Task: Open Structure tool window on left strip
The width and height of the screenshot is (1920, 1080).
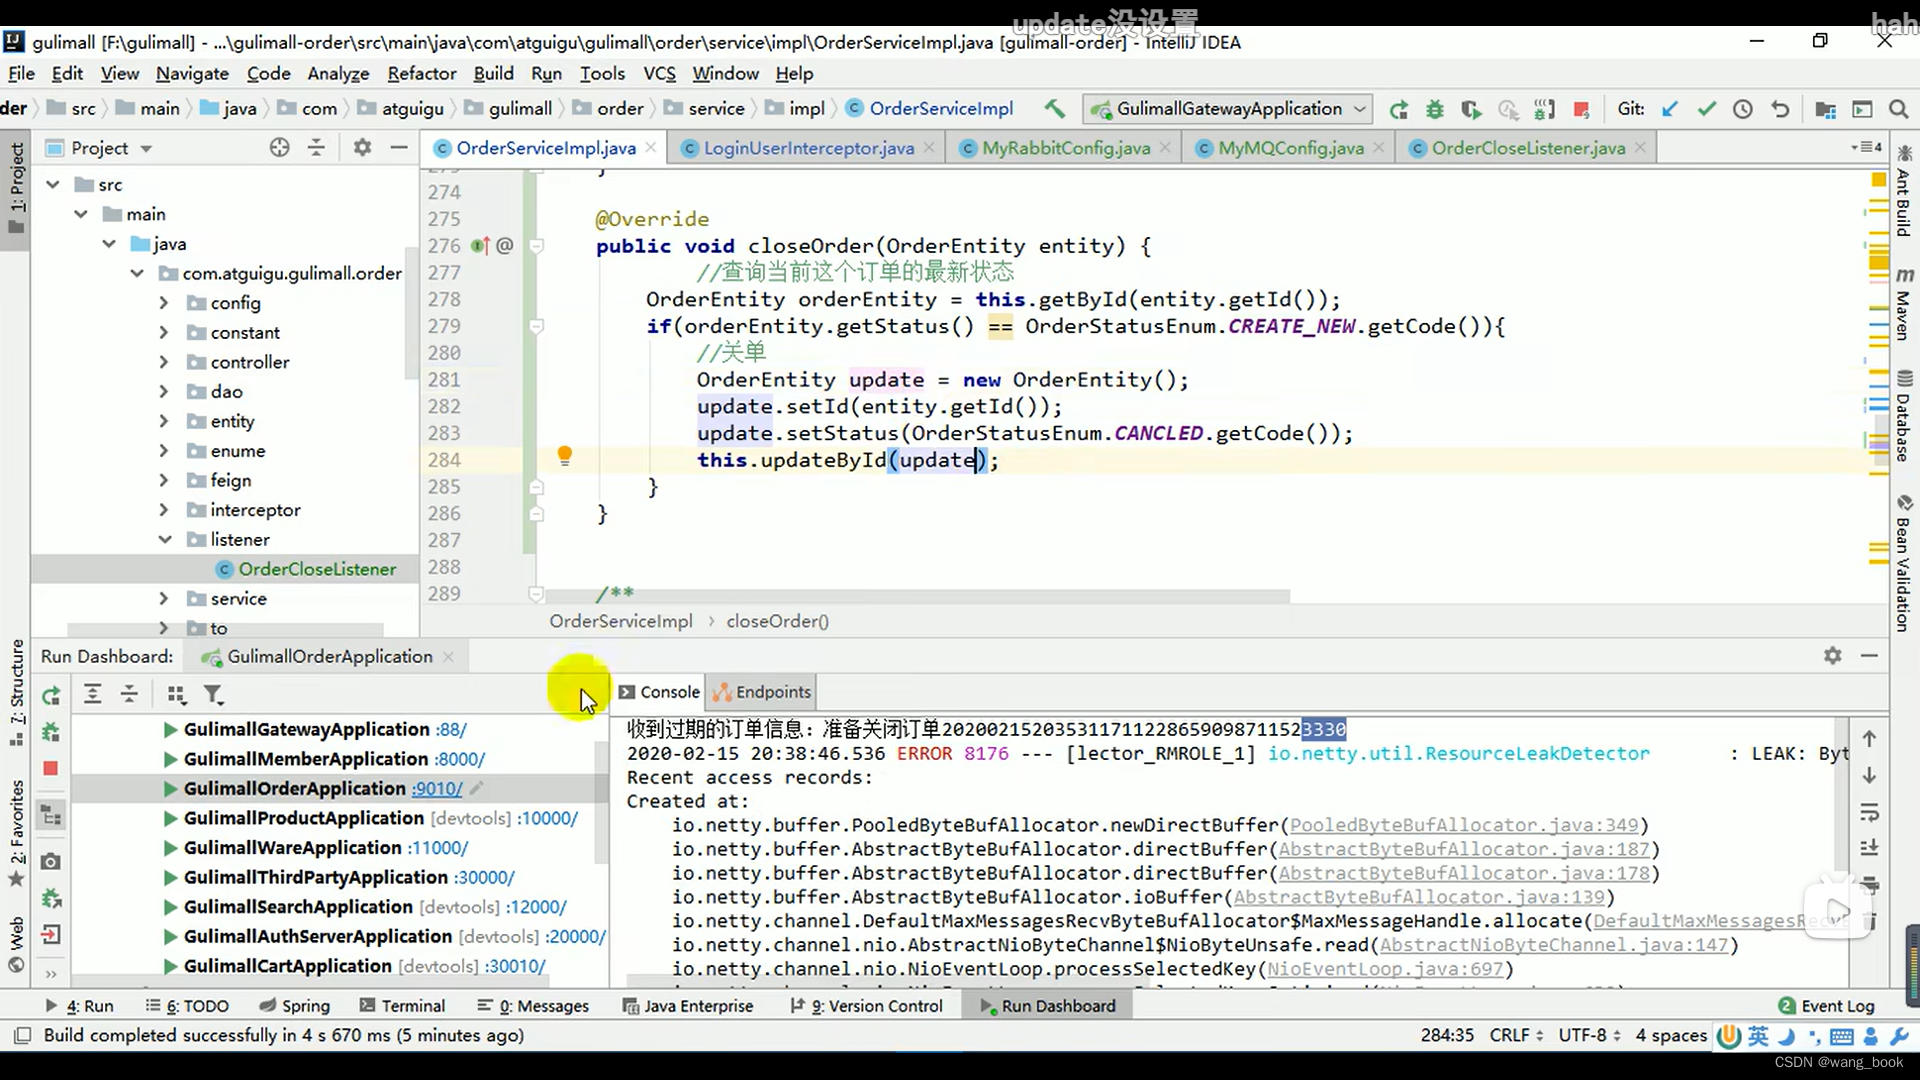Action: pyautogui.click(x=17, y=693)
